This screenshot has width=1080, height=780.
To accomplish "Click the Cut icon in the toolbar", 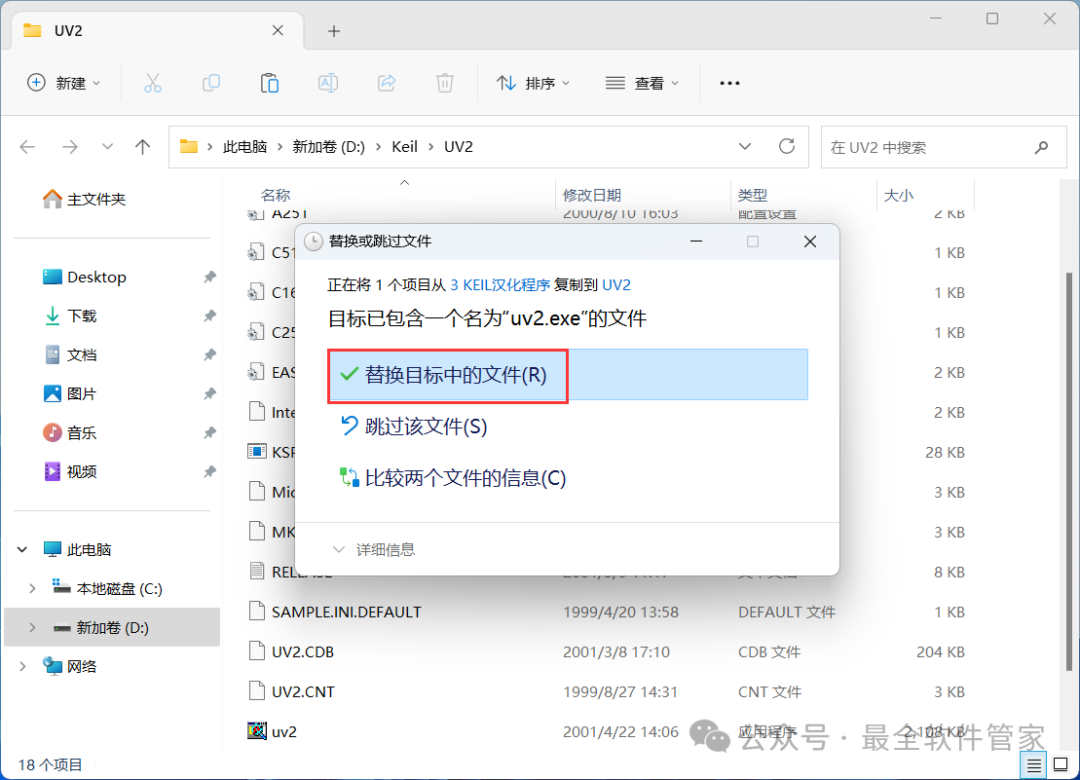I will 152,83.
